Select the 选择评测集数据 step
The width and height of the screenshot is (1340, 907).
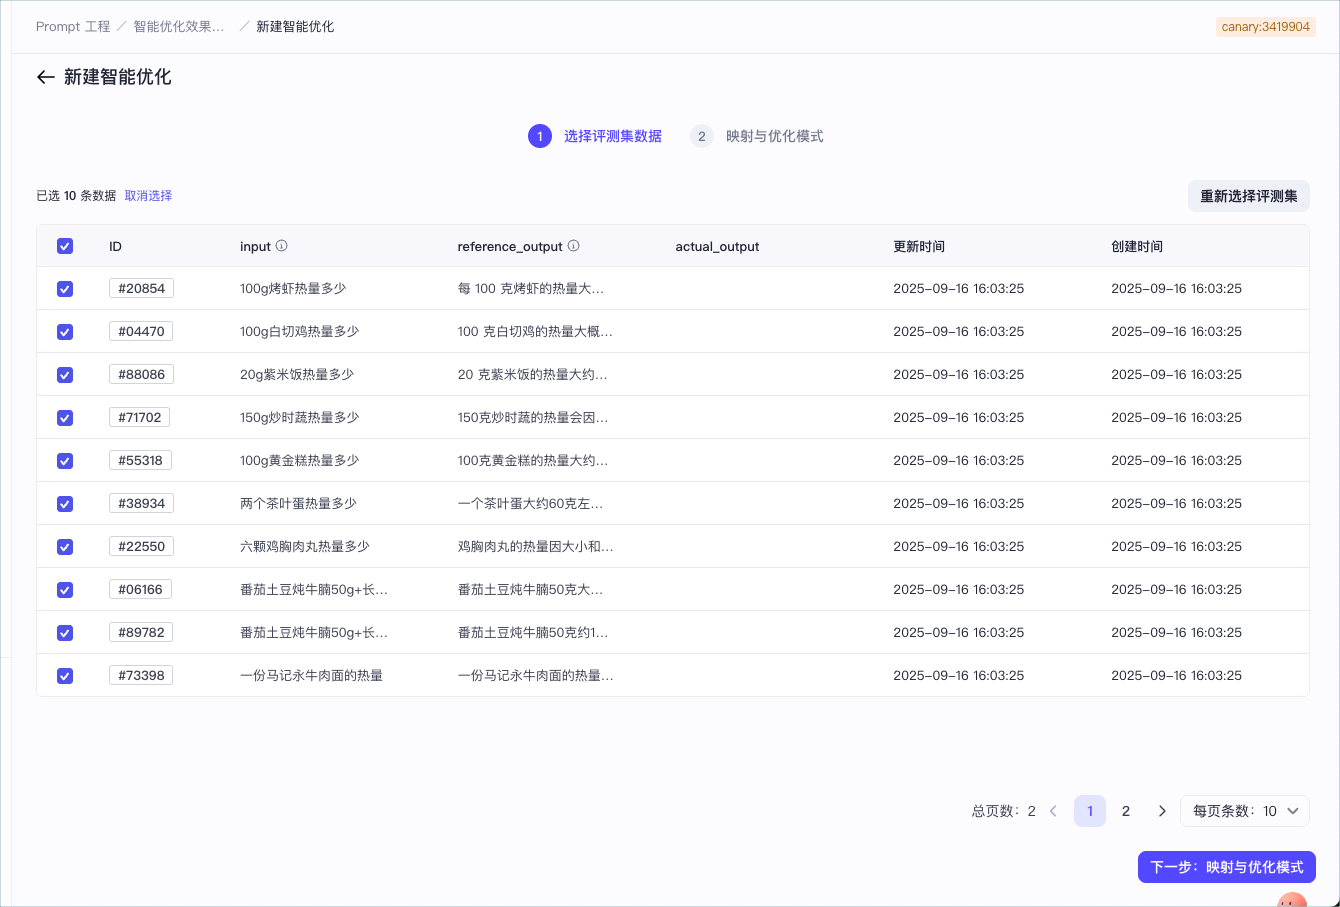[613, 136]
